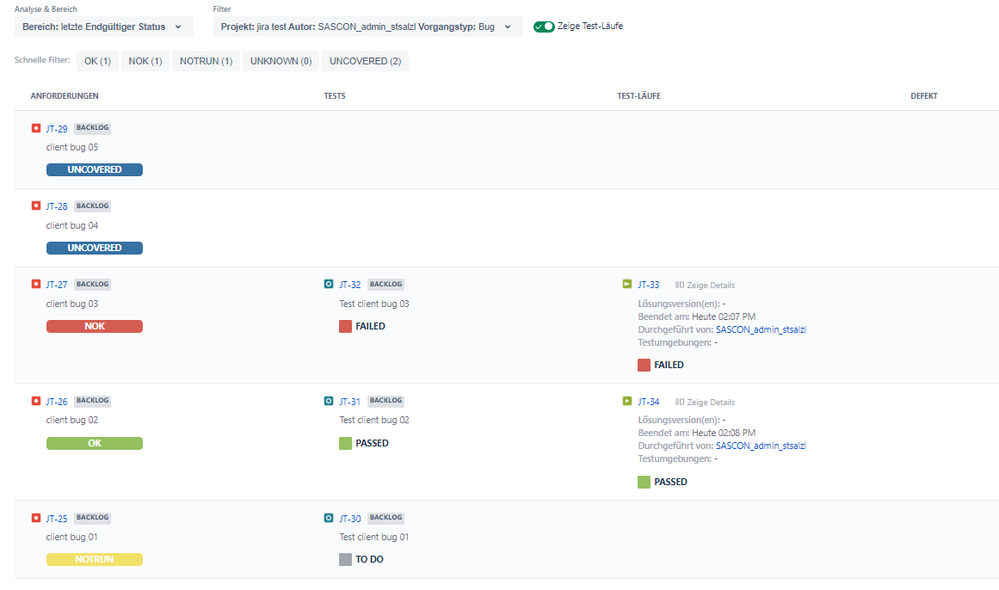Open issue JT-27
Image resolution: width=999 pixels, height=590 pixels.
tap(57, 285)
